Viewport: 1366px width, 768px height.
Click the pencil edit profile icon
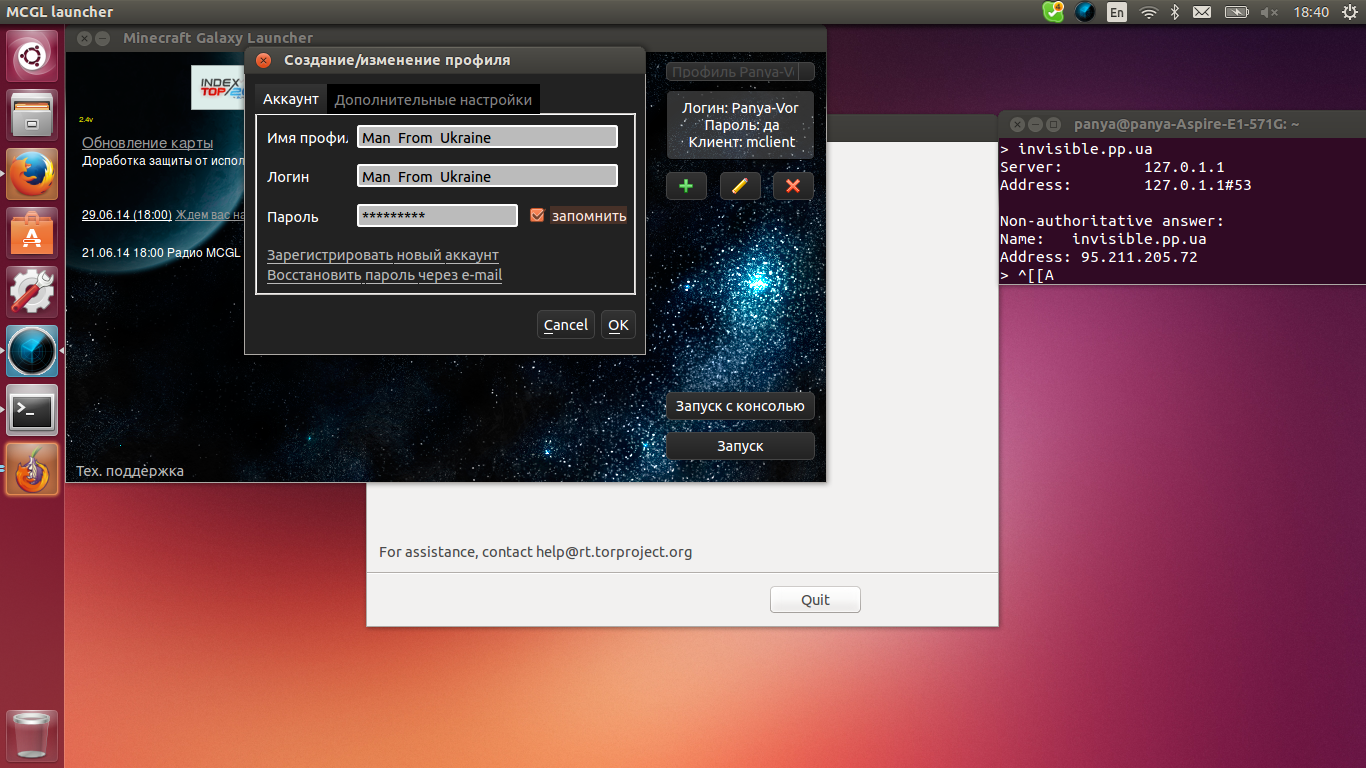pyautogui.click(x=740, y=186)
